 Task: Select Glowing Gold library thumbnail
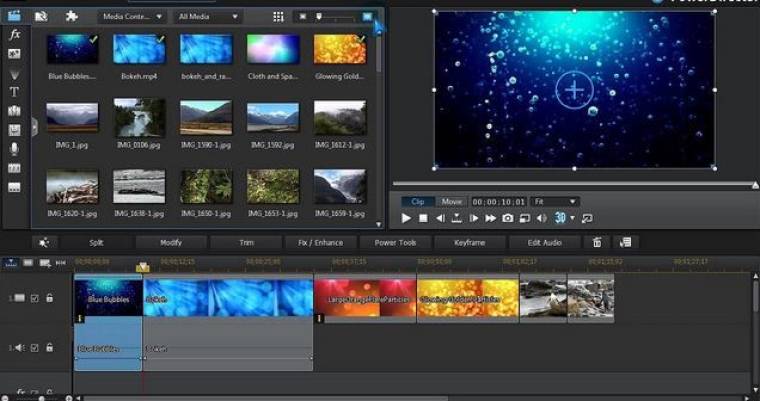click(340, 49)
